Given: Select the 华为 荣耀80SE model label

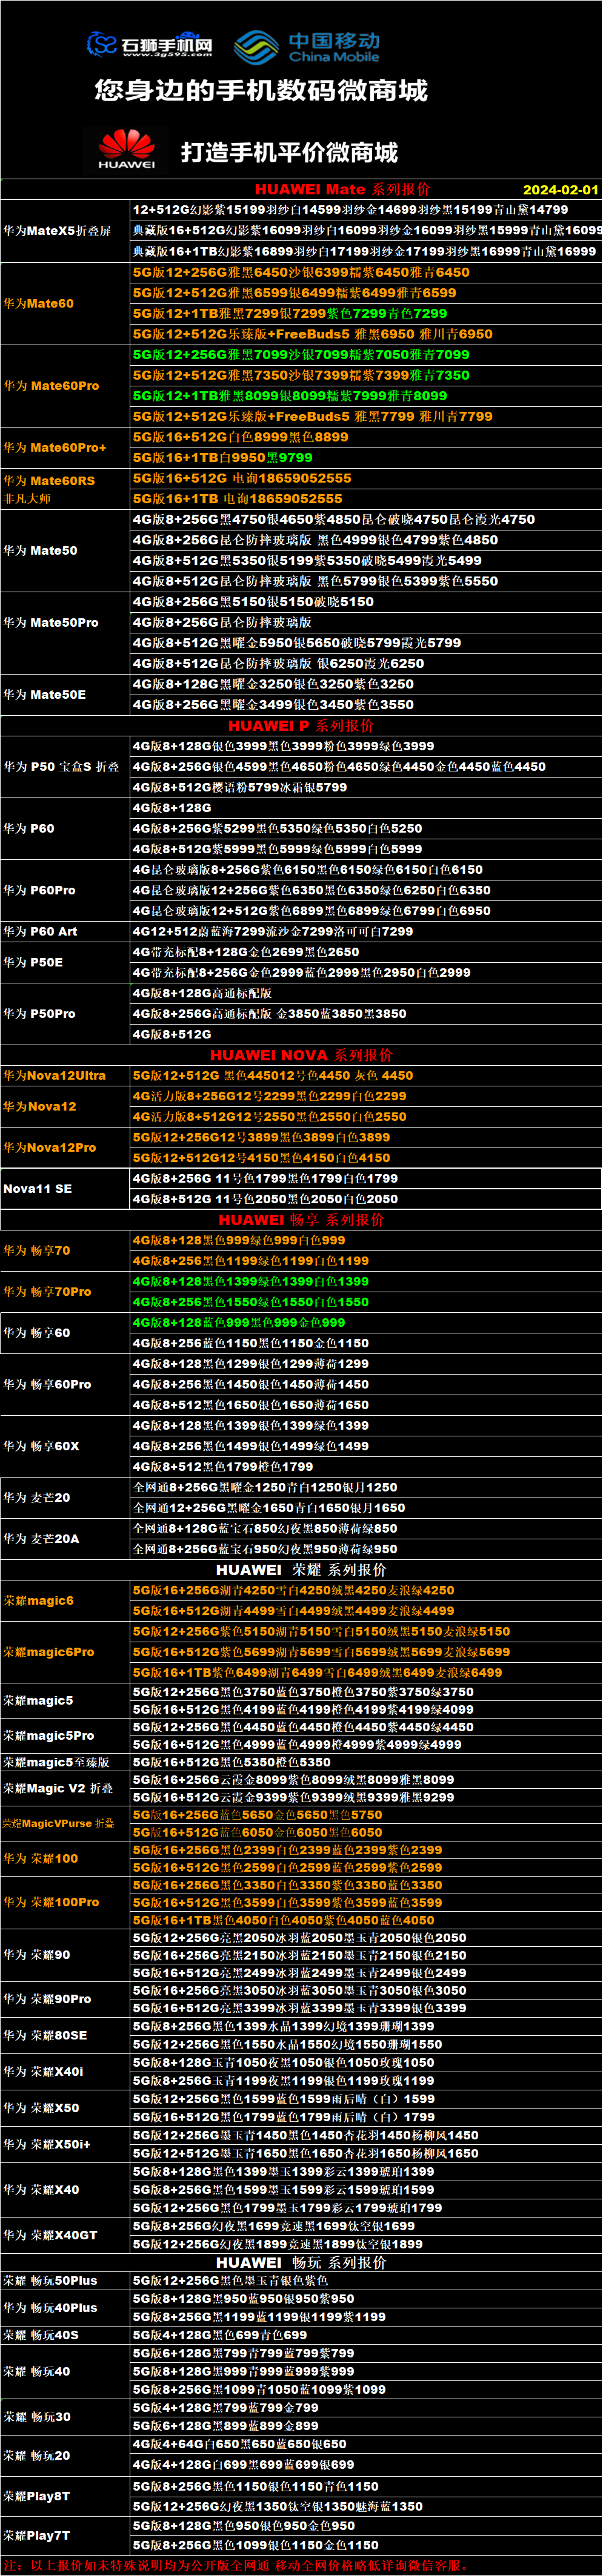Looking at the screenshot, I should [x=45, y=2035].
